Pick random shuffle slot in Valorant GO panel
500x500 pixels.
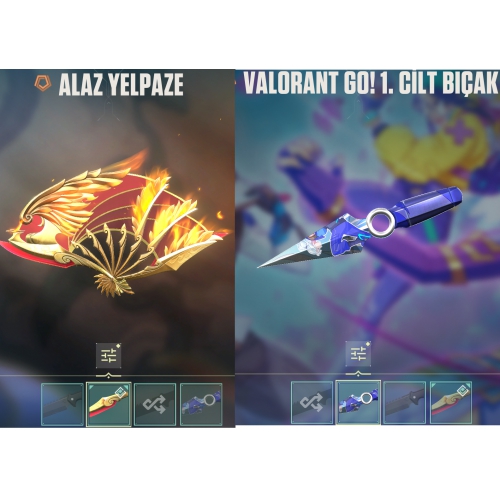(x=312, y=402)
